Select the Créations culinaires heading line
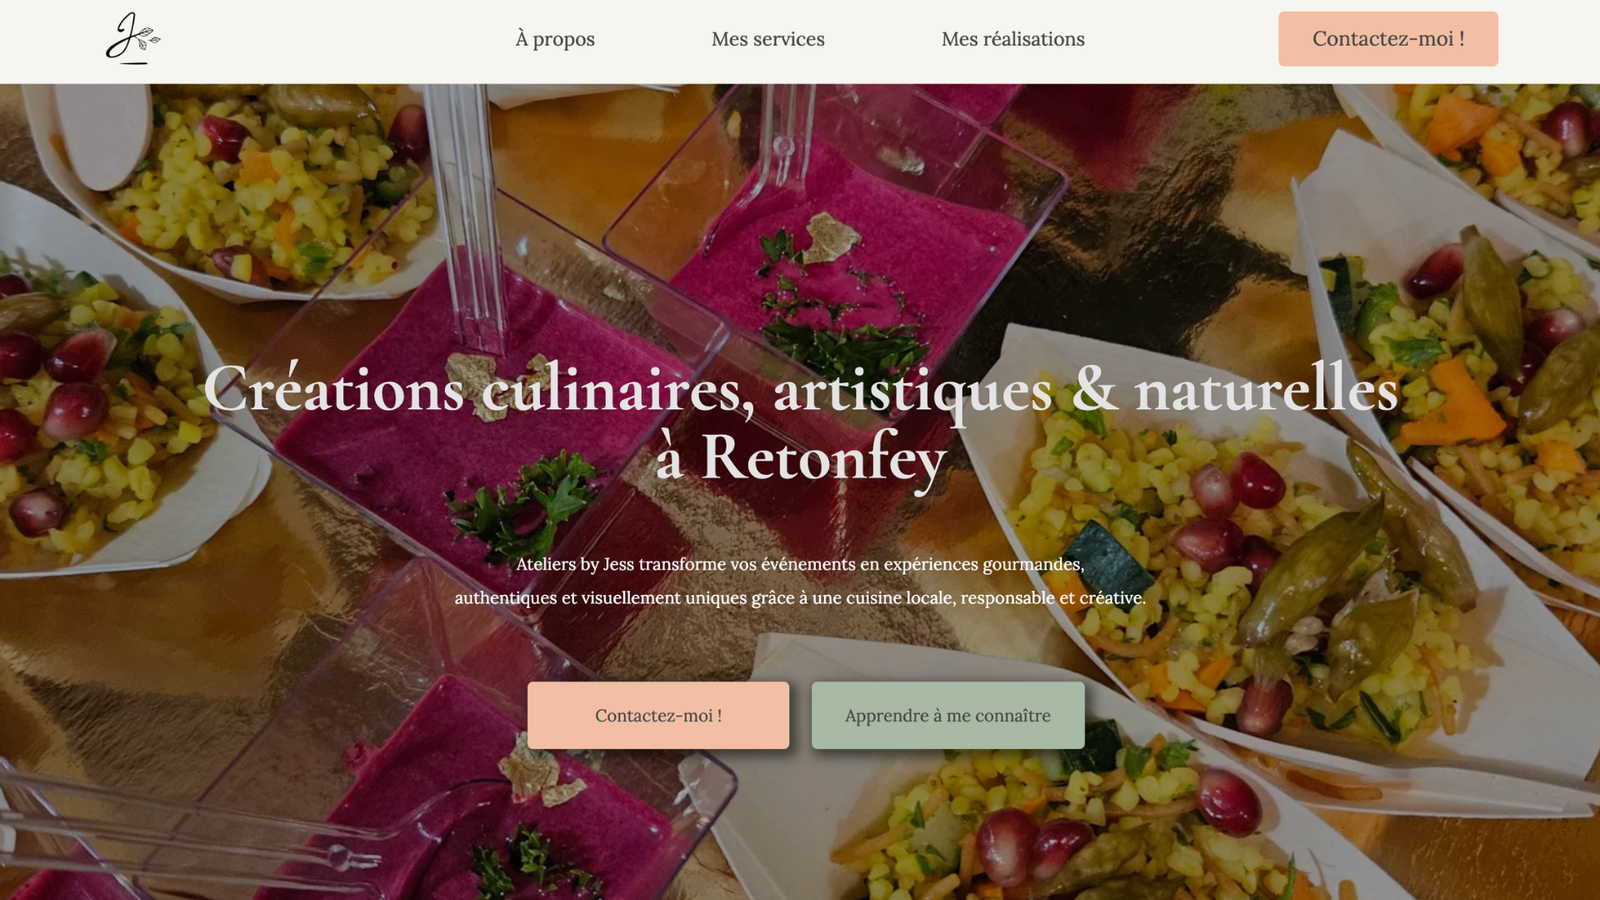The width and height of the screenshot is (1600, 900). tap(800, 390)
